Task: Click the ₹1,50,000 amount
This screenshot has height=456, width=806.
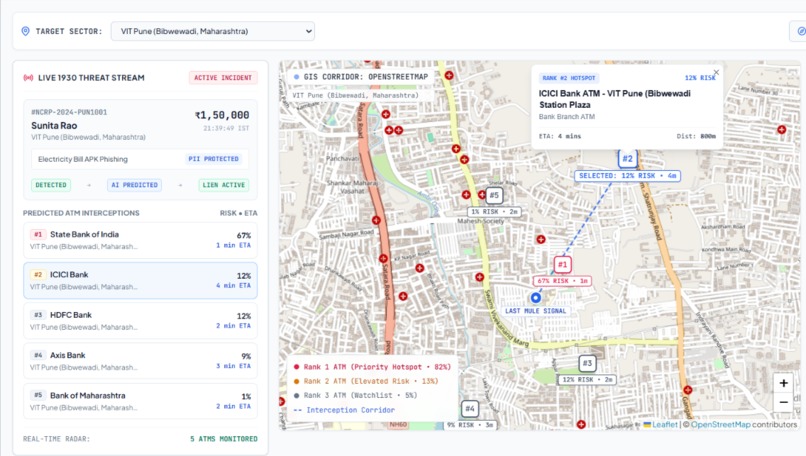Action: 222,115
